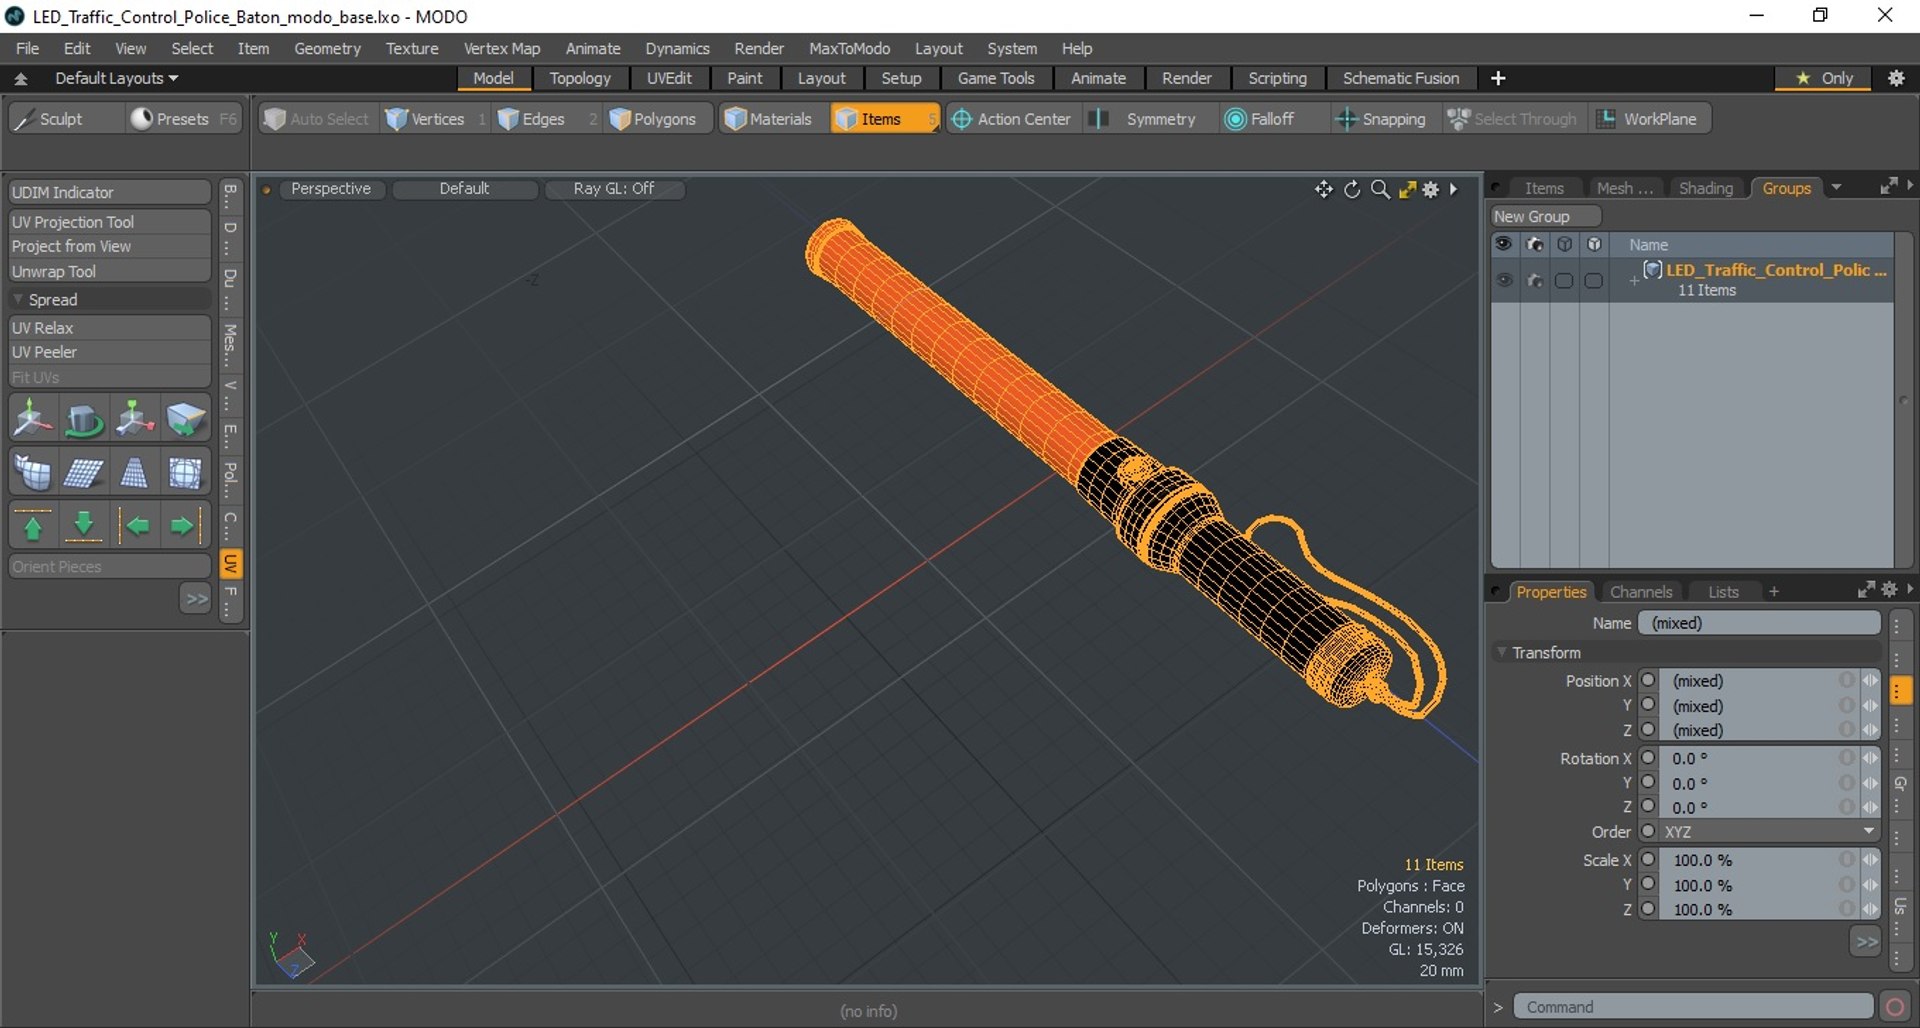Open the Groups tab dropdown arrow
This screenshot has height=1028, width=1920.
click(1836, 188)
